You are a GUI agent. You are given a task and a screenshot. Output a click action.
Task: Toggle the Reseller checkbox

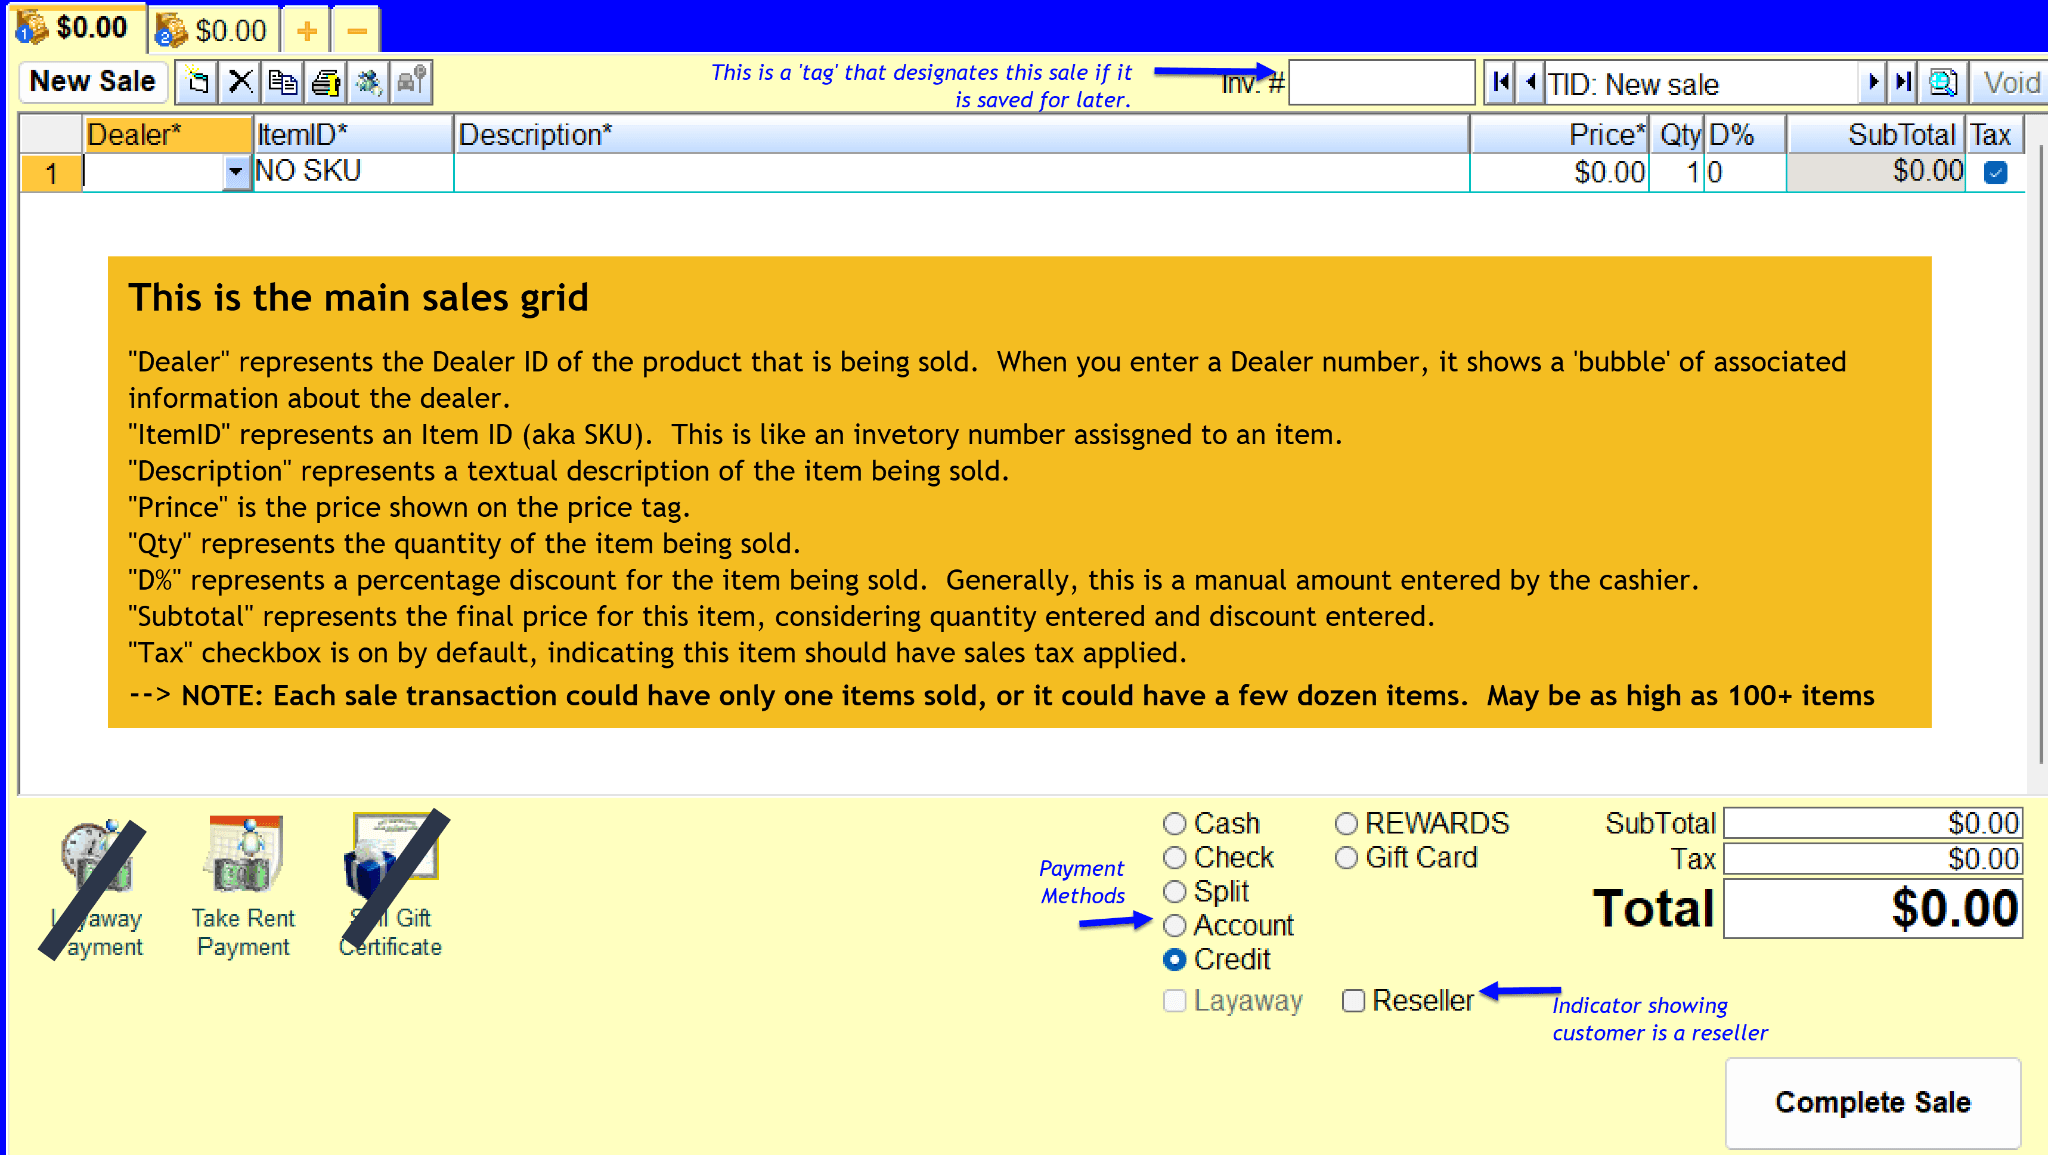[x=1353, y=1001]
